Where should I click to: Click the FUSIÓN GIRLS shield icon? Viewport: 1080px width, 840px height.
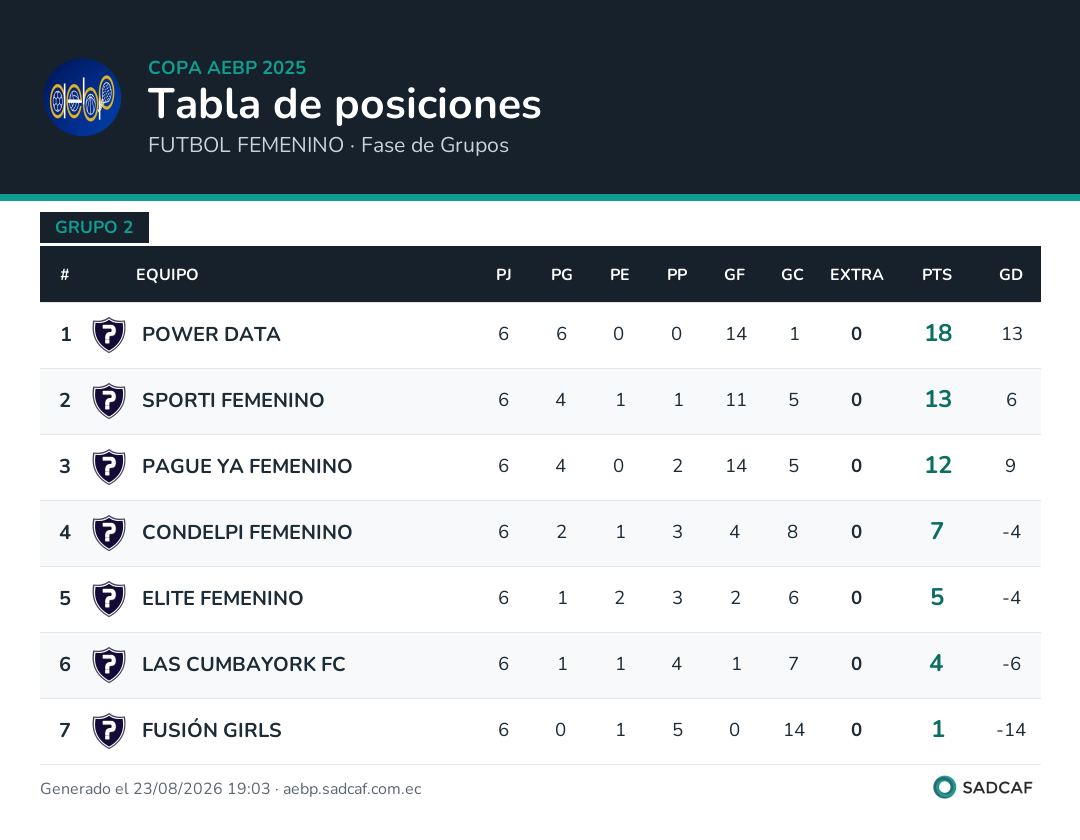click(109, 731)
